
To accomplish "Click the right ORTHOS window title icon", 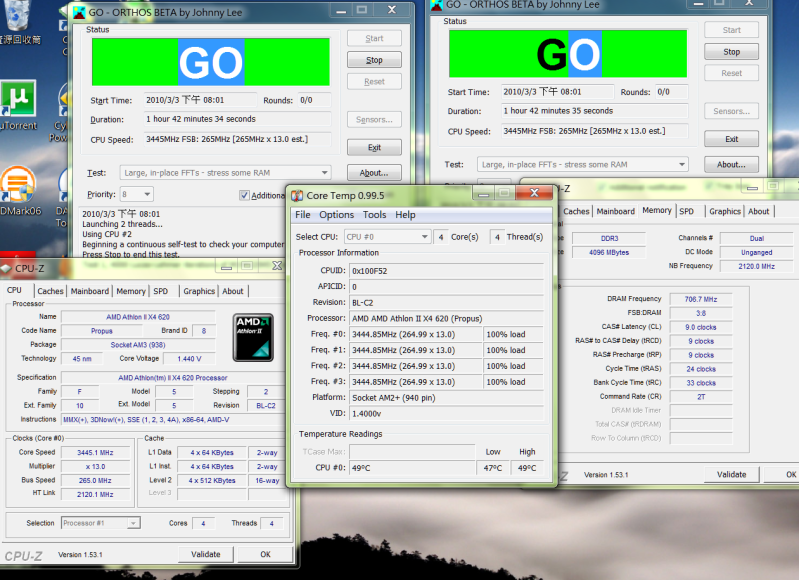I will coord(439,5).
